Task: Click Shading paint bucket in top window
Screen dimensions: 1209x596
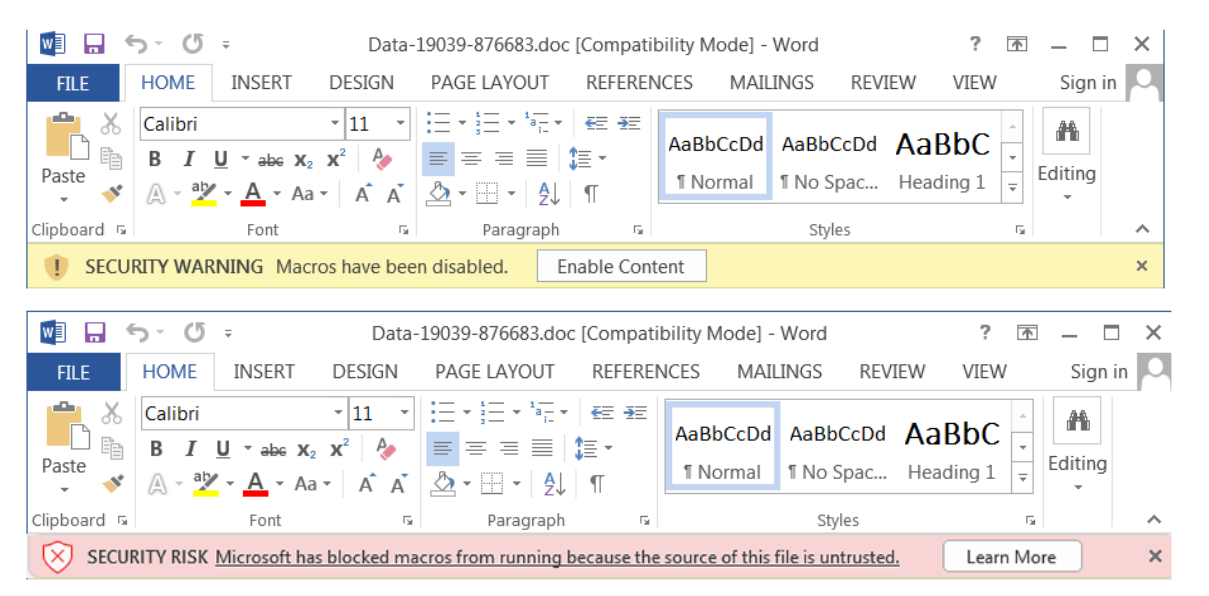Action: point(438,194)
